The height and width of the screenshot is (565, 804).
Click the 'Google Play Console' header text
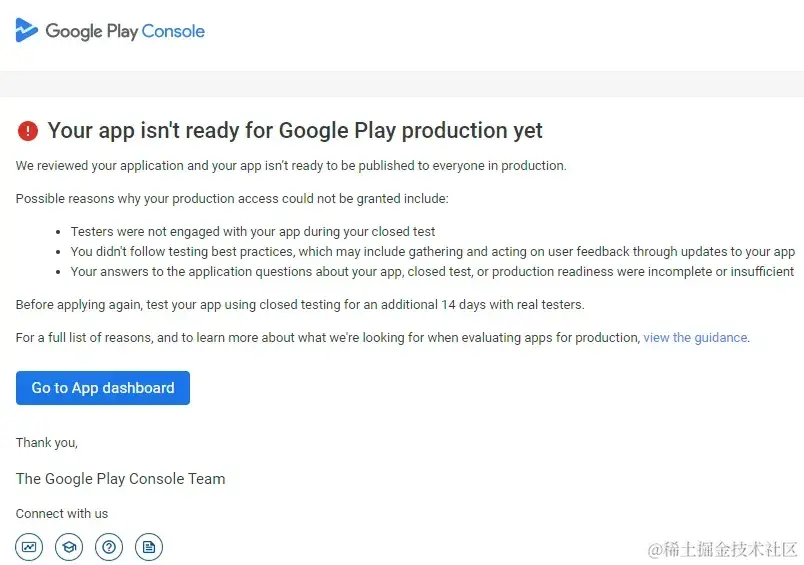(x=125, y=31)
